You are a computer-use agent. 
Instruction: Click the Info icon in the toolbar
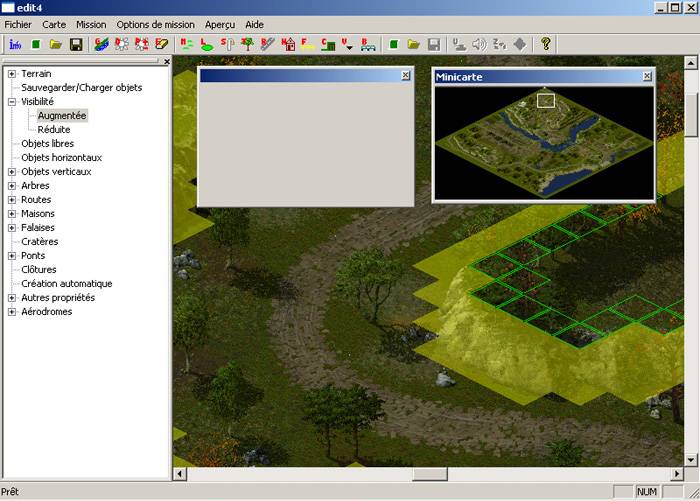[15, 44]
